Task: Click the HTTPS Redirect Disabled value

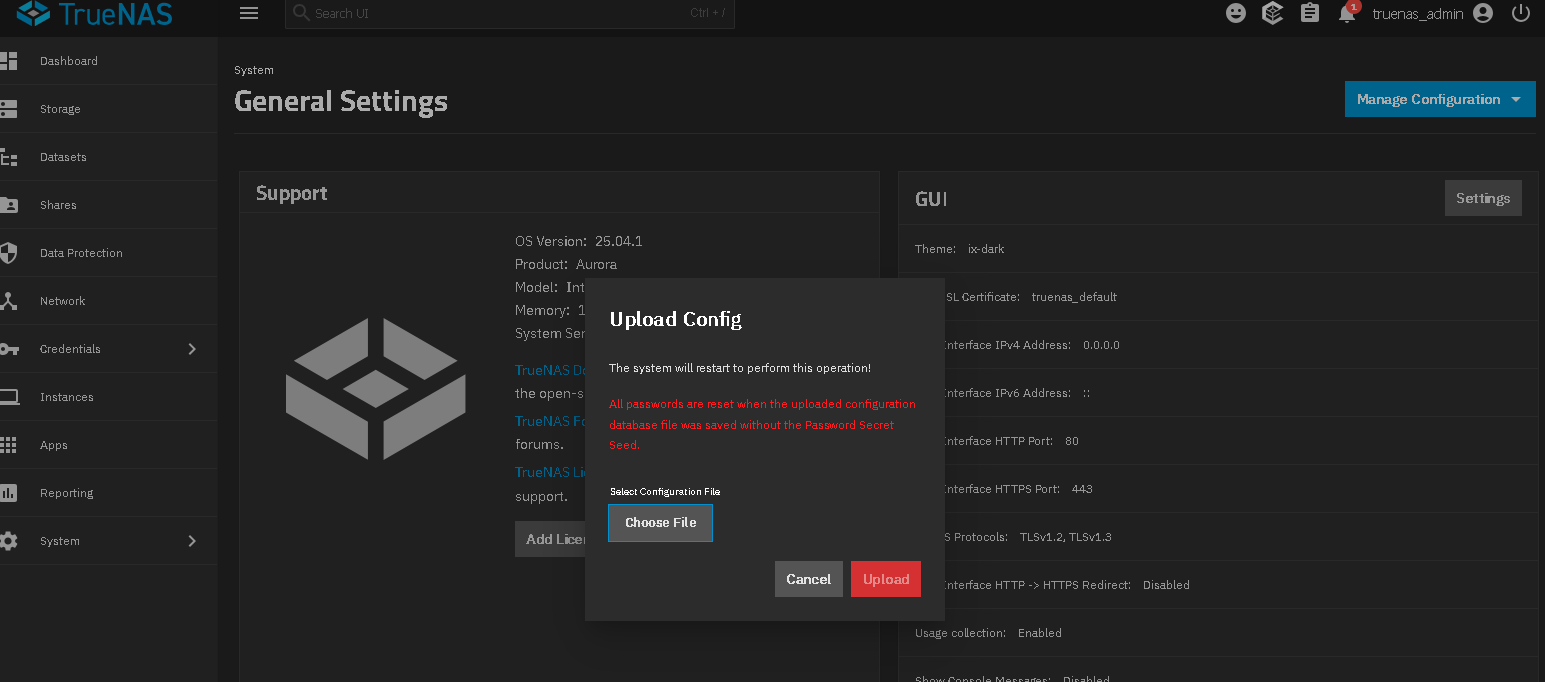Action: tap(1166, 585)
